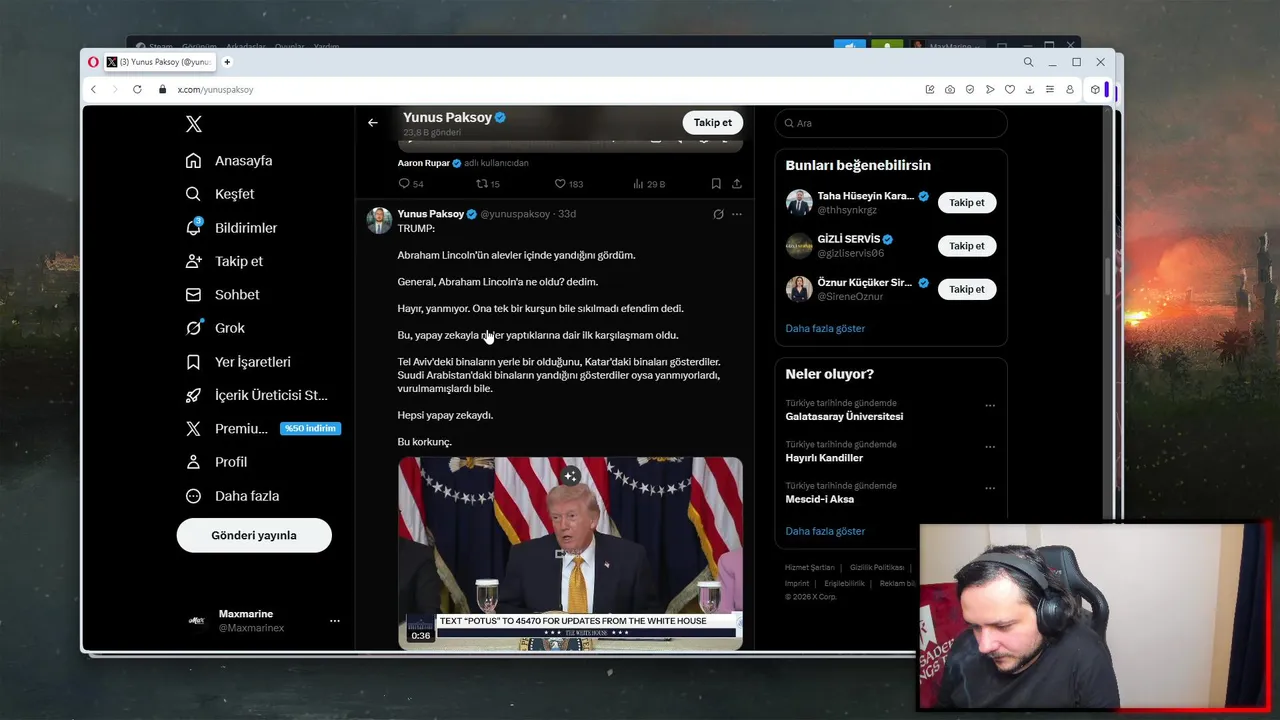
Task: Open Maxmarine account options menu
Action: (x=335, y=621)
